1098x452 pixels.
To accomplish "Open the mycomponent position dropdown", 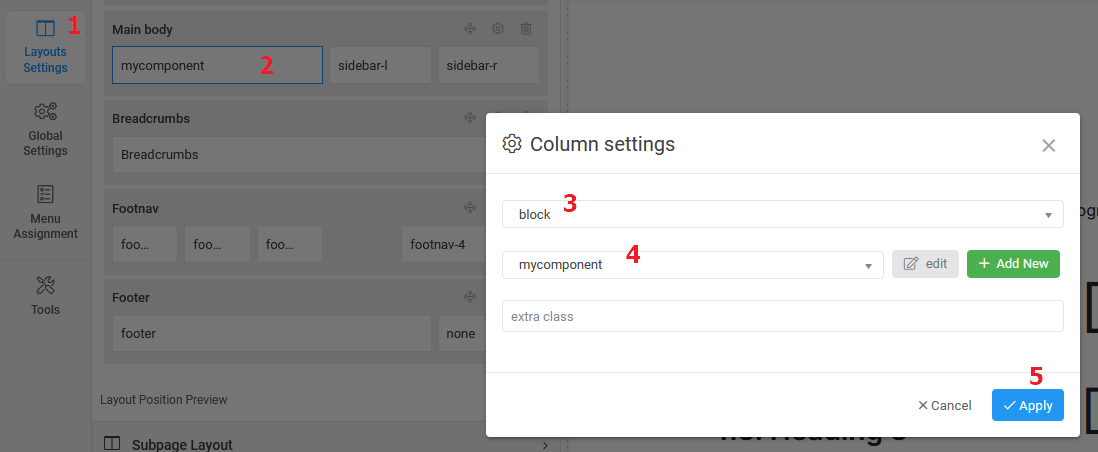I will click(x=692, y=265).
